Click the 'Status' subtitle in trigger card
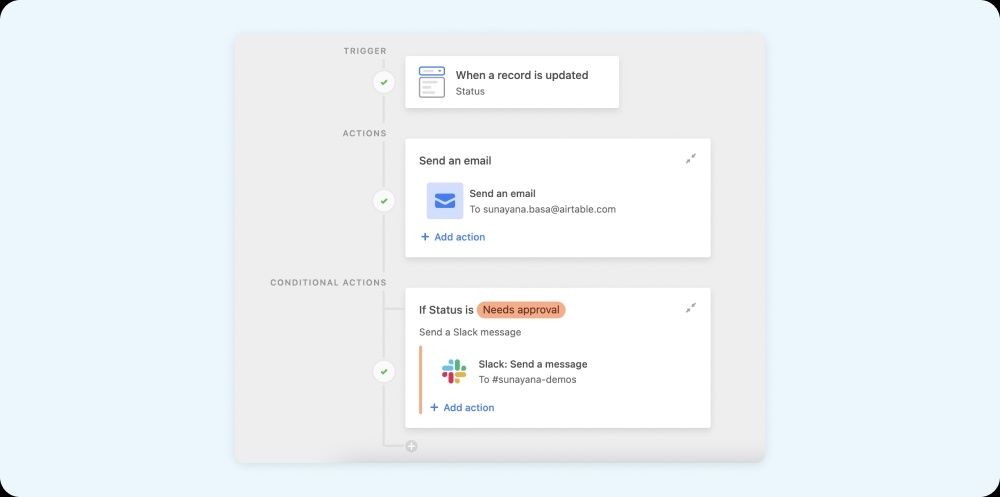The width and height of the screenshot is (1000, 497). click(470, 91)
